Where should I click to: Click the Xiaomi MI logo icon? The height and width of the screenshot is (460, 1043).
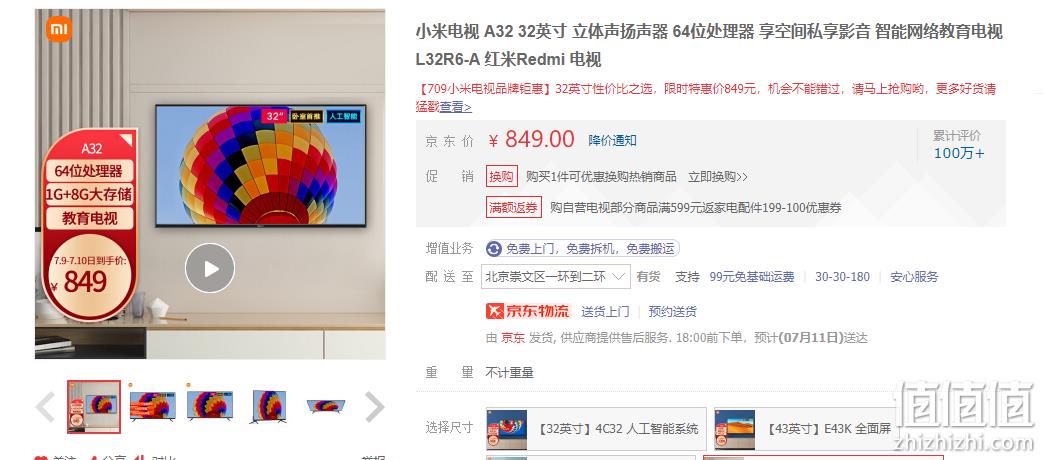coord(59,30)
